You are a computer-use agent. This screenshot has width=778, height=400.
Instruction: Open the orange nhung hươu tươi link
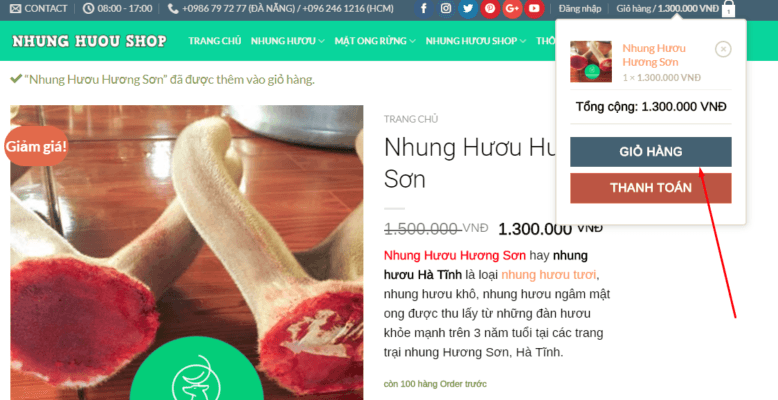tap(549, 274)
